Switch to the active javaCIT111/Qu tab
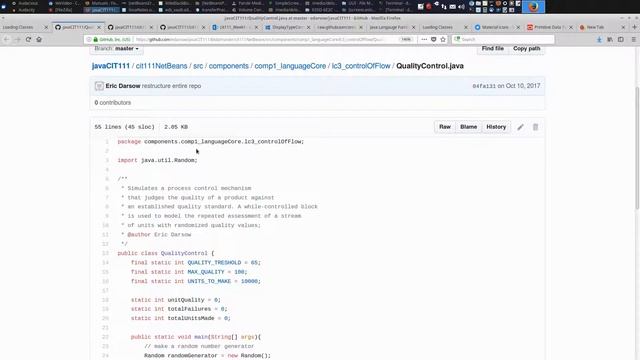This screenshot has width=640, height=360. coord(78,27)
